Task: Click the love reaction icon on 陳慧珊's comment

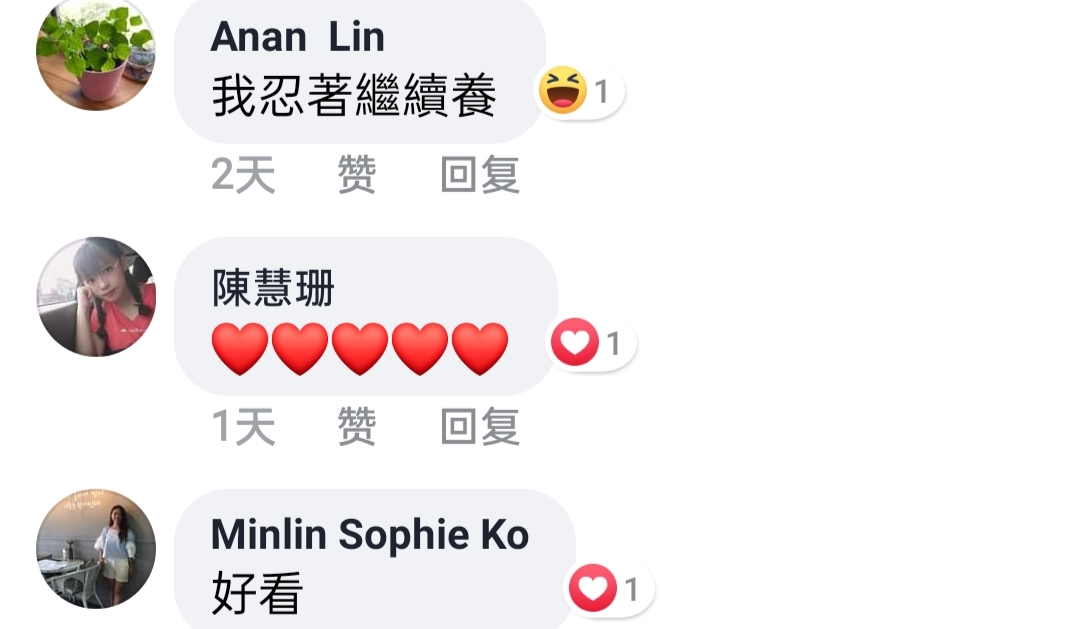Action: (x=575, y=342)
